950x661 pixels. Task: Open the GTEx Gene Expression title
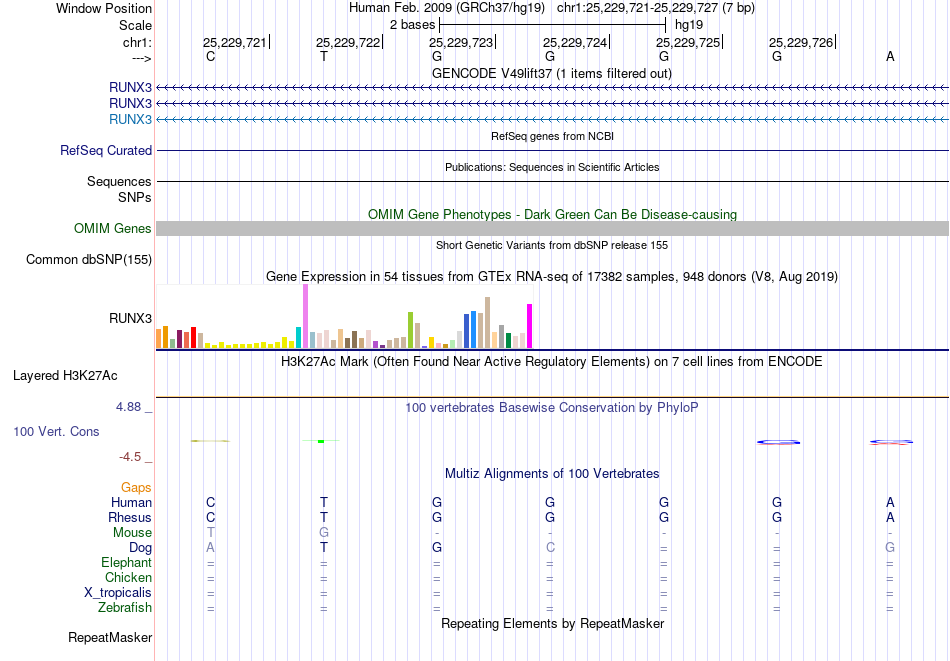click(552, 276)
